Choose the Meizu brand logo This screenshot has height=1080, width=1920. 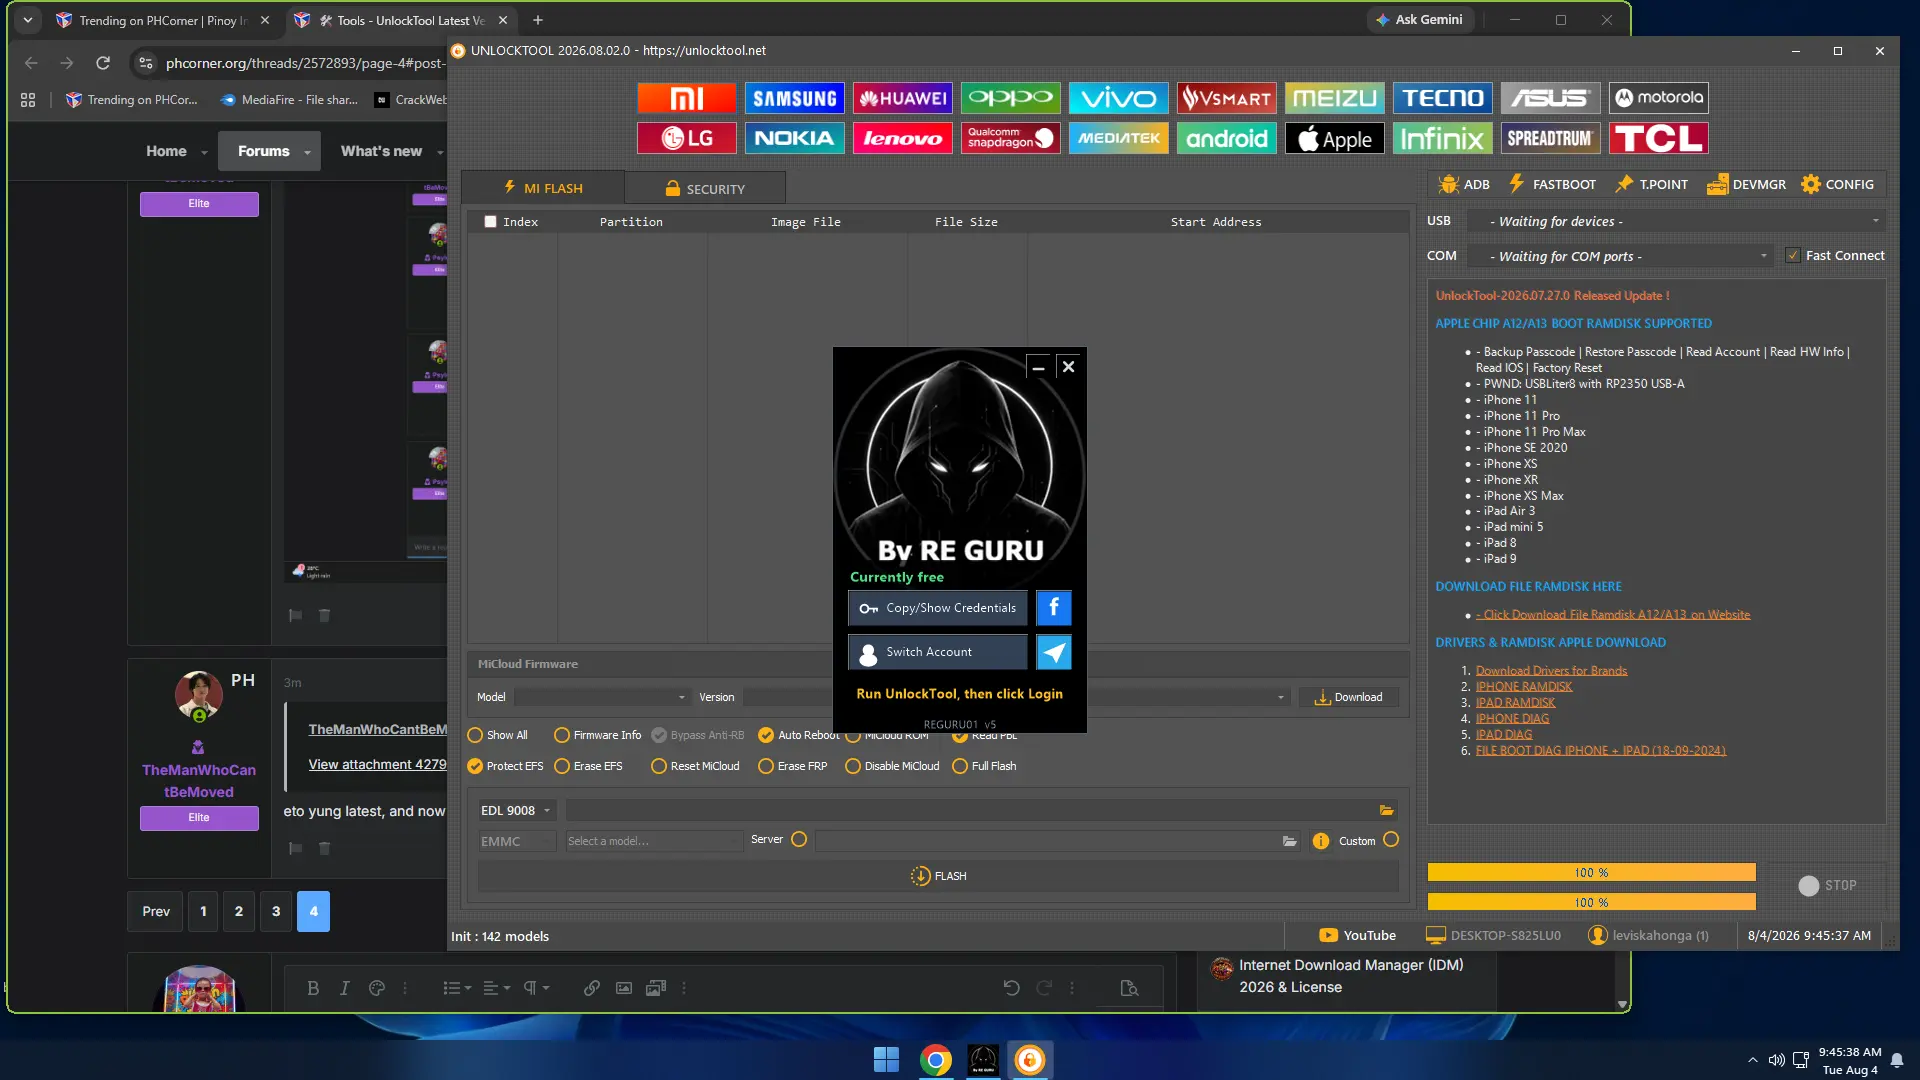point(1335,98)
